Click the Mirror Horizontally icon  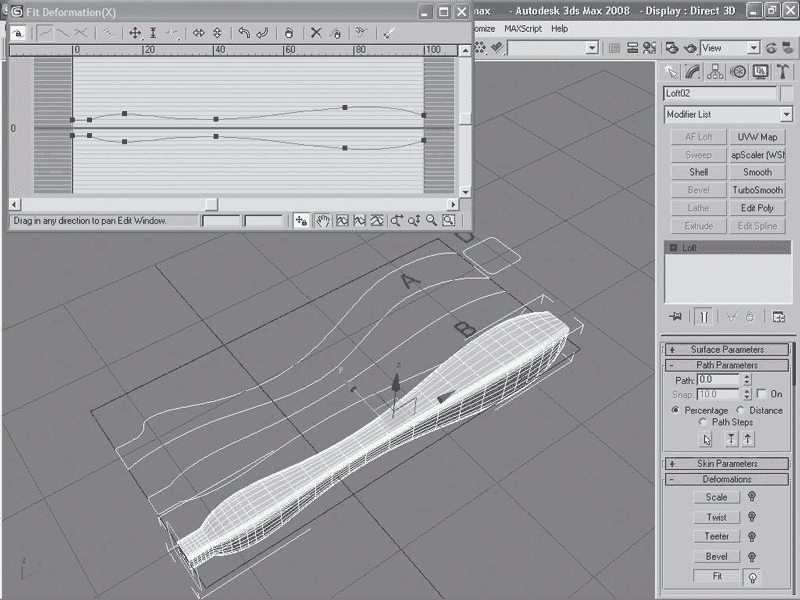(199, 33)
